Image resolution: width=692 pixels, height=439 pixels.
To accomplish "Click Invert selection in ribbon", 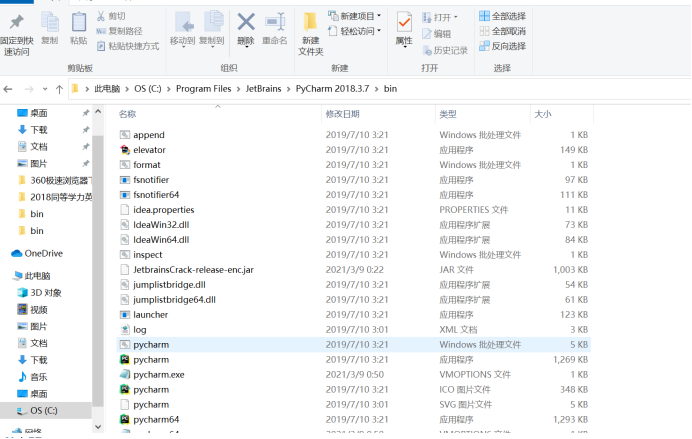I will point(502,46).
